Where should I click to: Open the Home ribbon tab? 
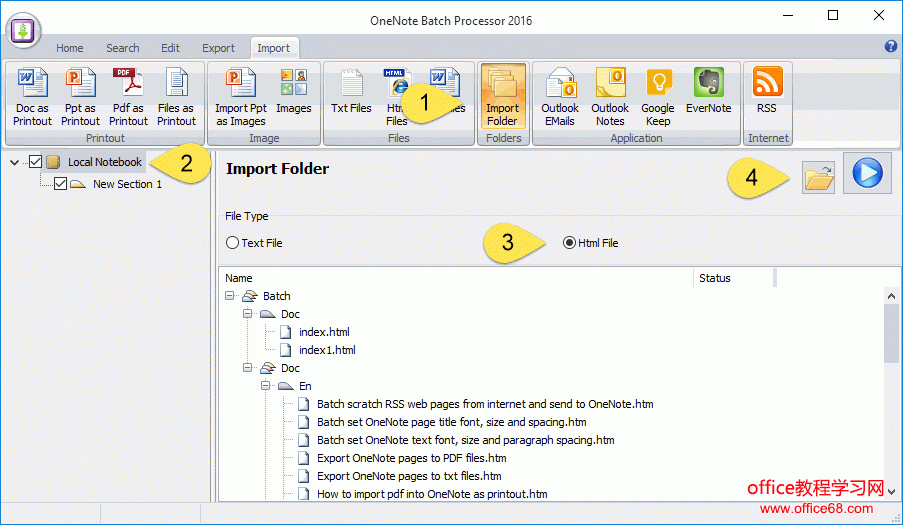pos(70,48)
